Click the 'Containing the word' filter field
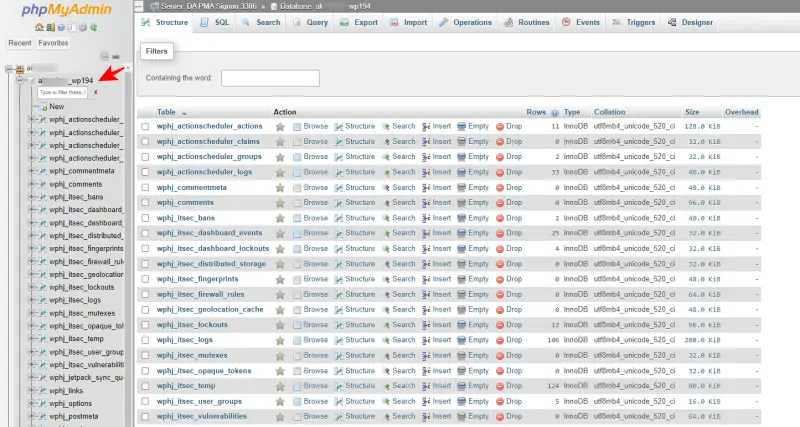The image size is (800, 427). click(270, 78)
